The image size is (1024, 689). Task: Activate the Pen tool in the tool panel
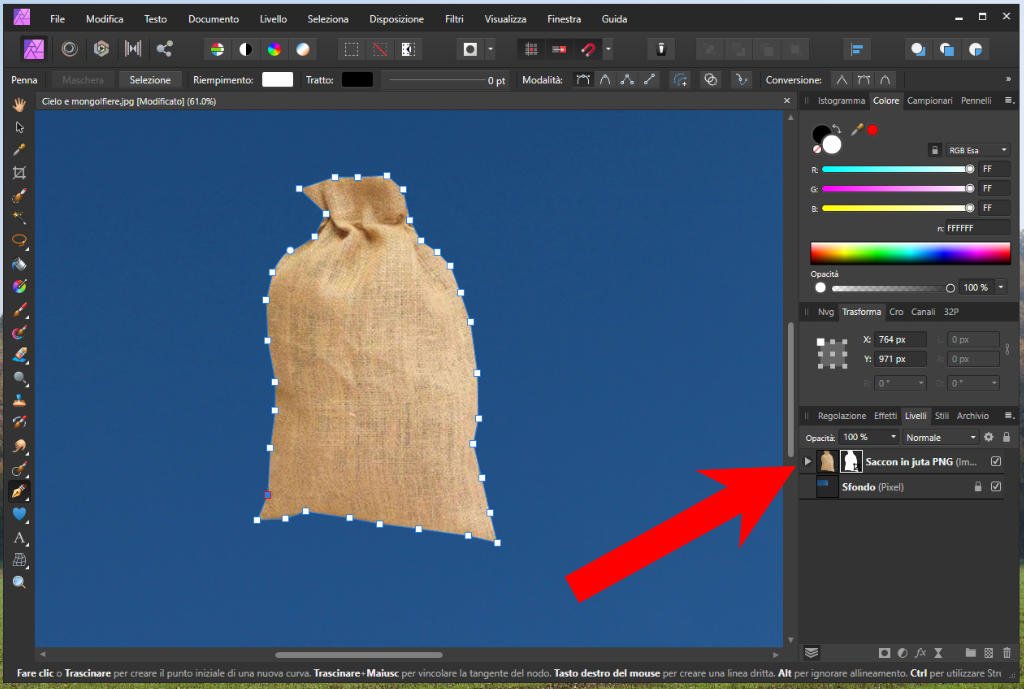click(19, 491)
